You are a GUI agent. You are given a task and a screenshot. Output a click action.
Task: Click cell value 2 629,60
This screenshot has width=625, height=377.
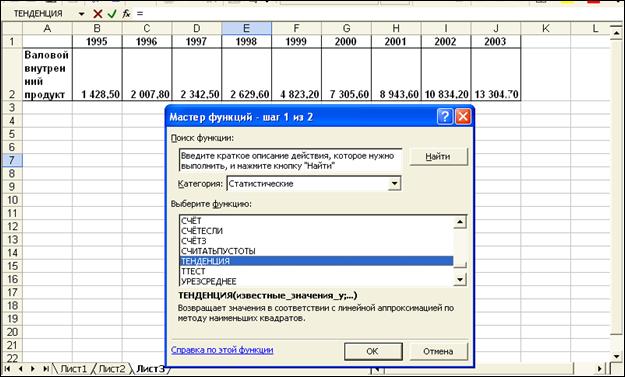[x=247, y=75]
